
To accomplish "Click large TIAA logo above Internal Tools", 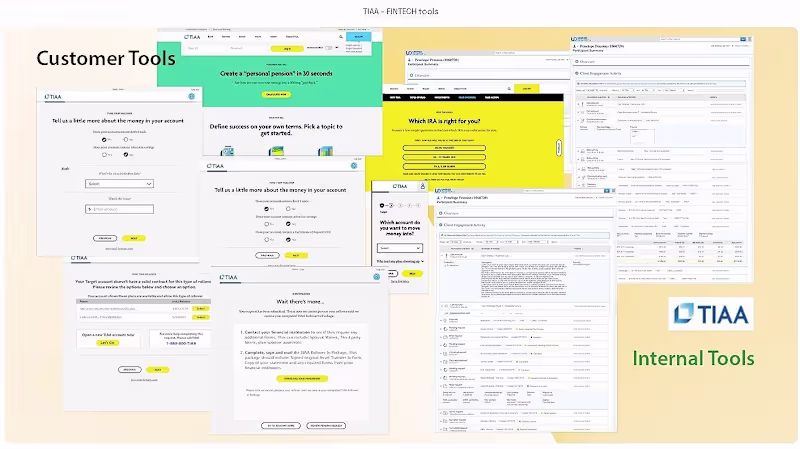I will (x=711, y=314).
